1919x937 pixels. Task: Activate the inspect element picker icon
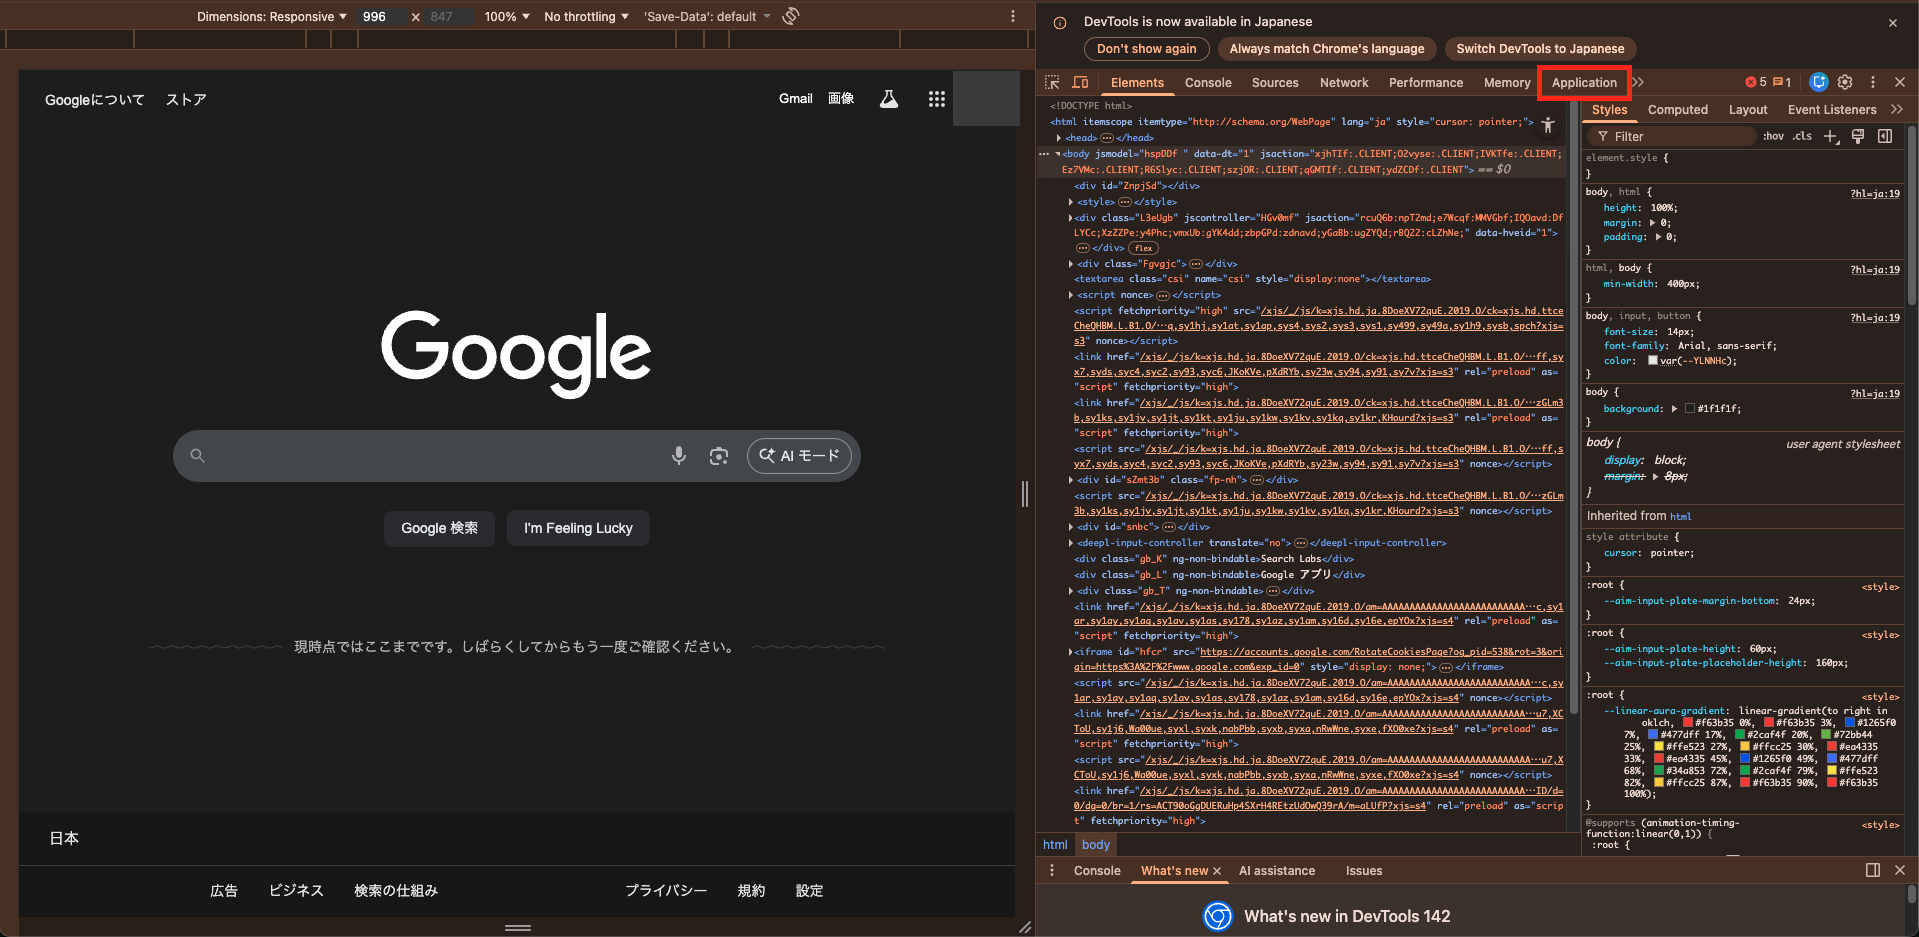click(x=1052, y=83)
